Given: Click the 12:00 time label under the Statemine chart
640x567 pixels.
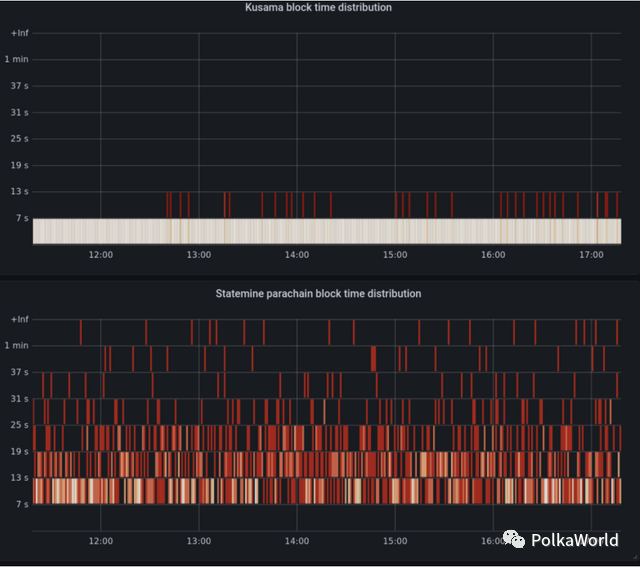Looking at the screenshot, I should click(101, 541).
